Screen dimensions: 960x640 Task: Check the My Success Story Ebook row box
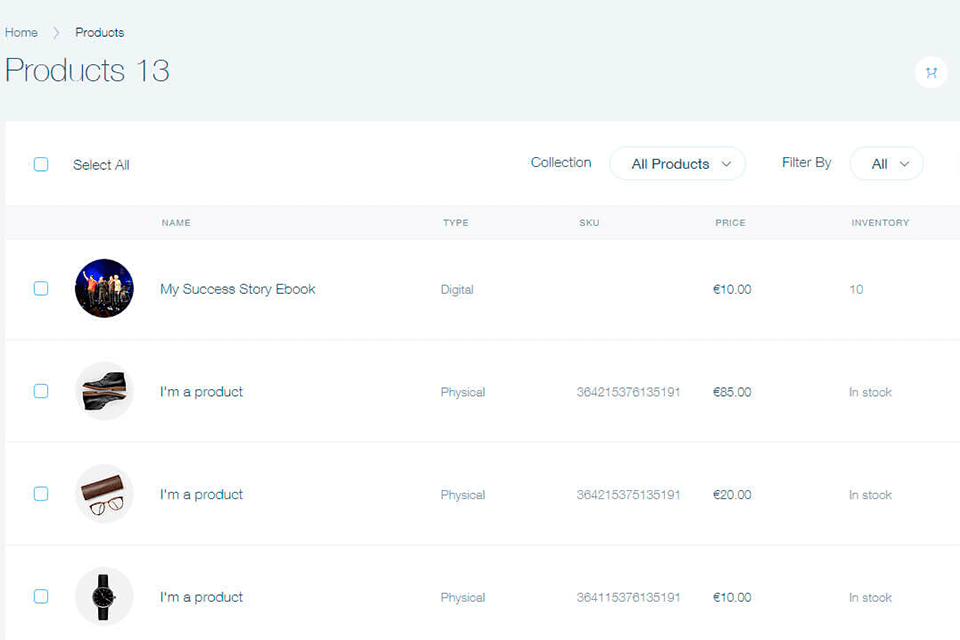(41, 289)
